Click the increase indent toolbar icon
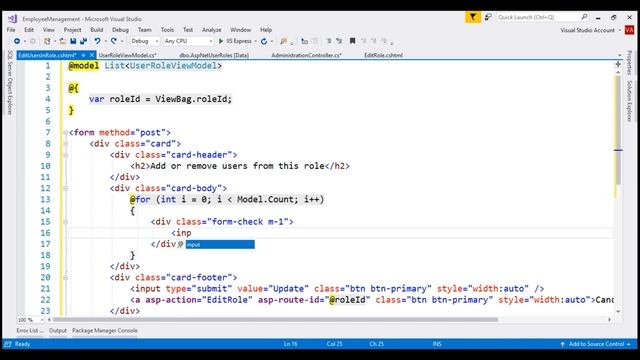640x360 pixels. [x=339, y=41]
